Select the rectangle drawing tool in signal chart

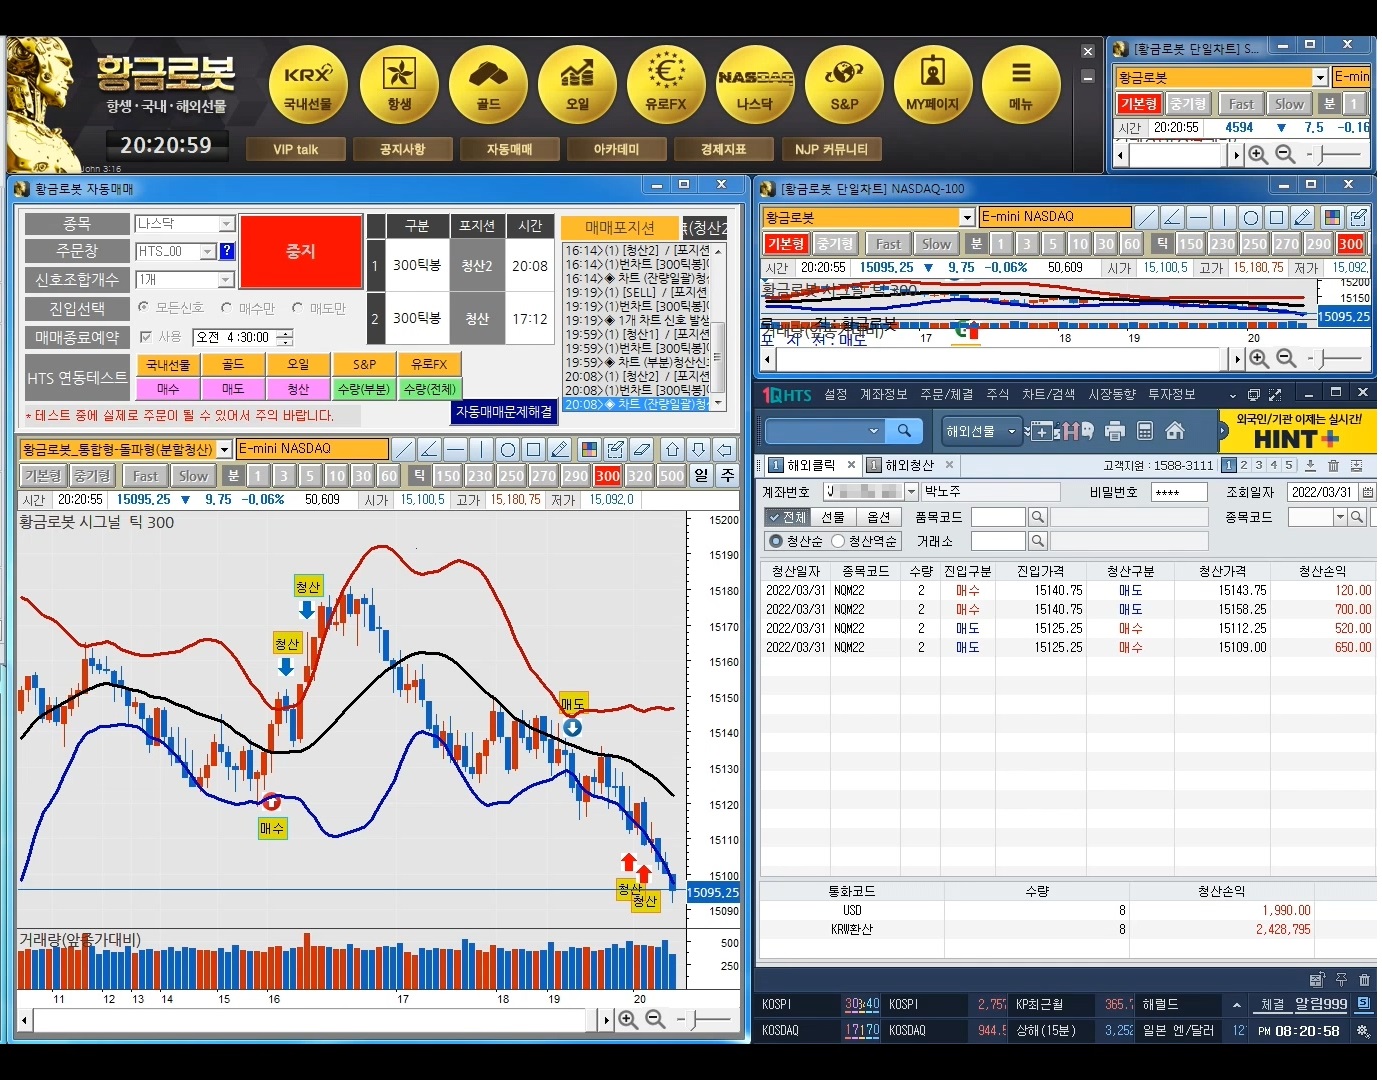coord(533,449)
